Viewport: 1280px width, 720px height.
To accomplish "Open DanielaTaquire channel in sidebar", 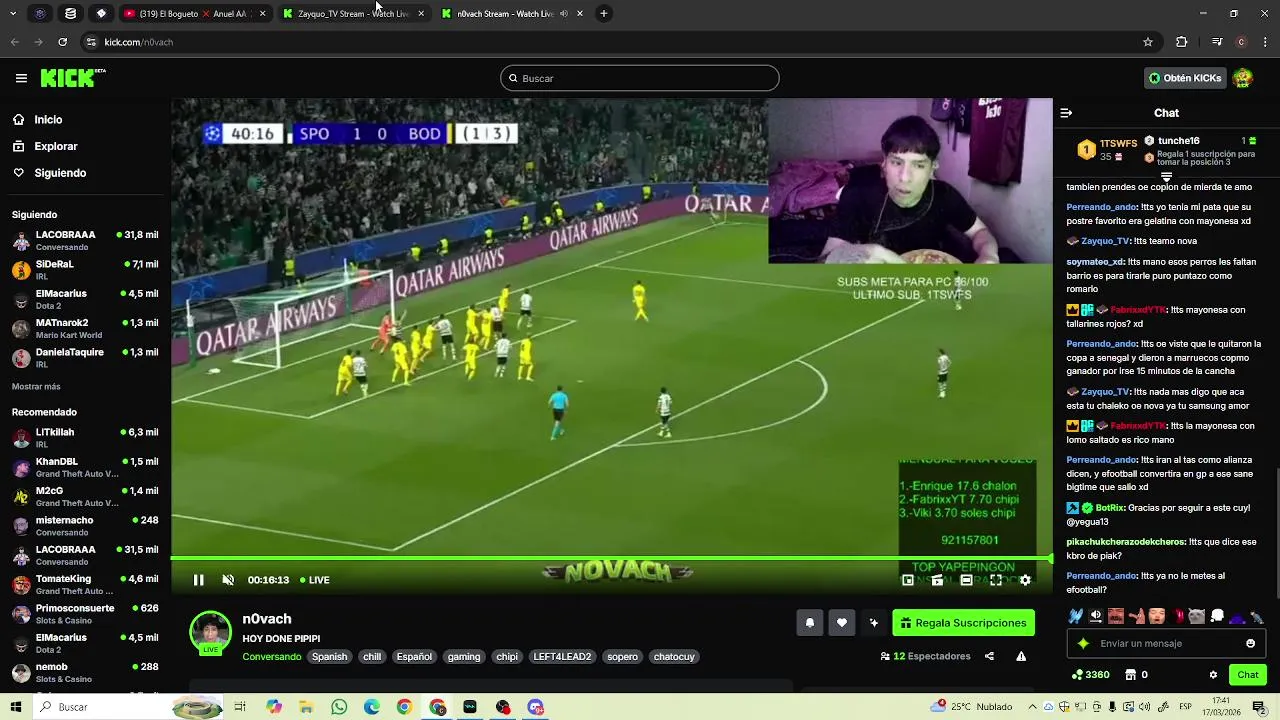I will pos(85,358).
